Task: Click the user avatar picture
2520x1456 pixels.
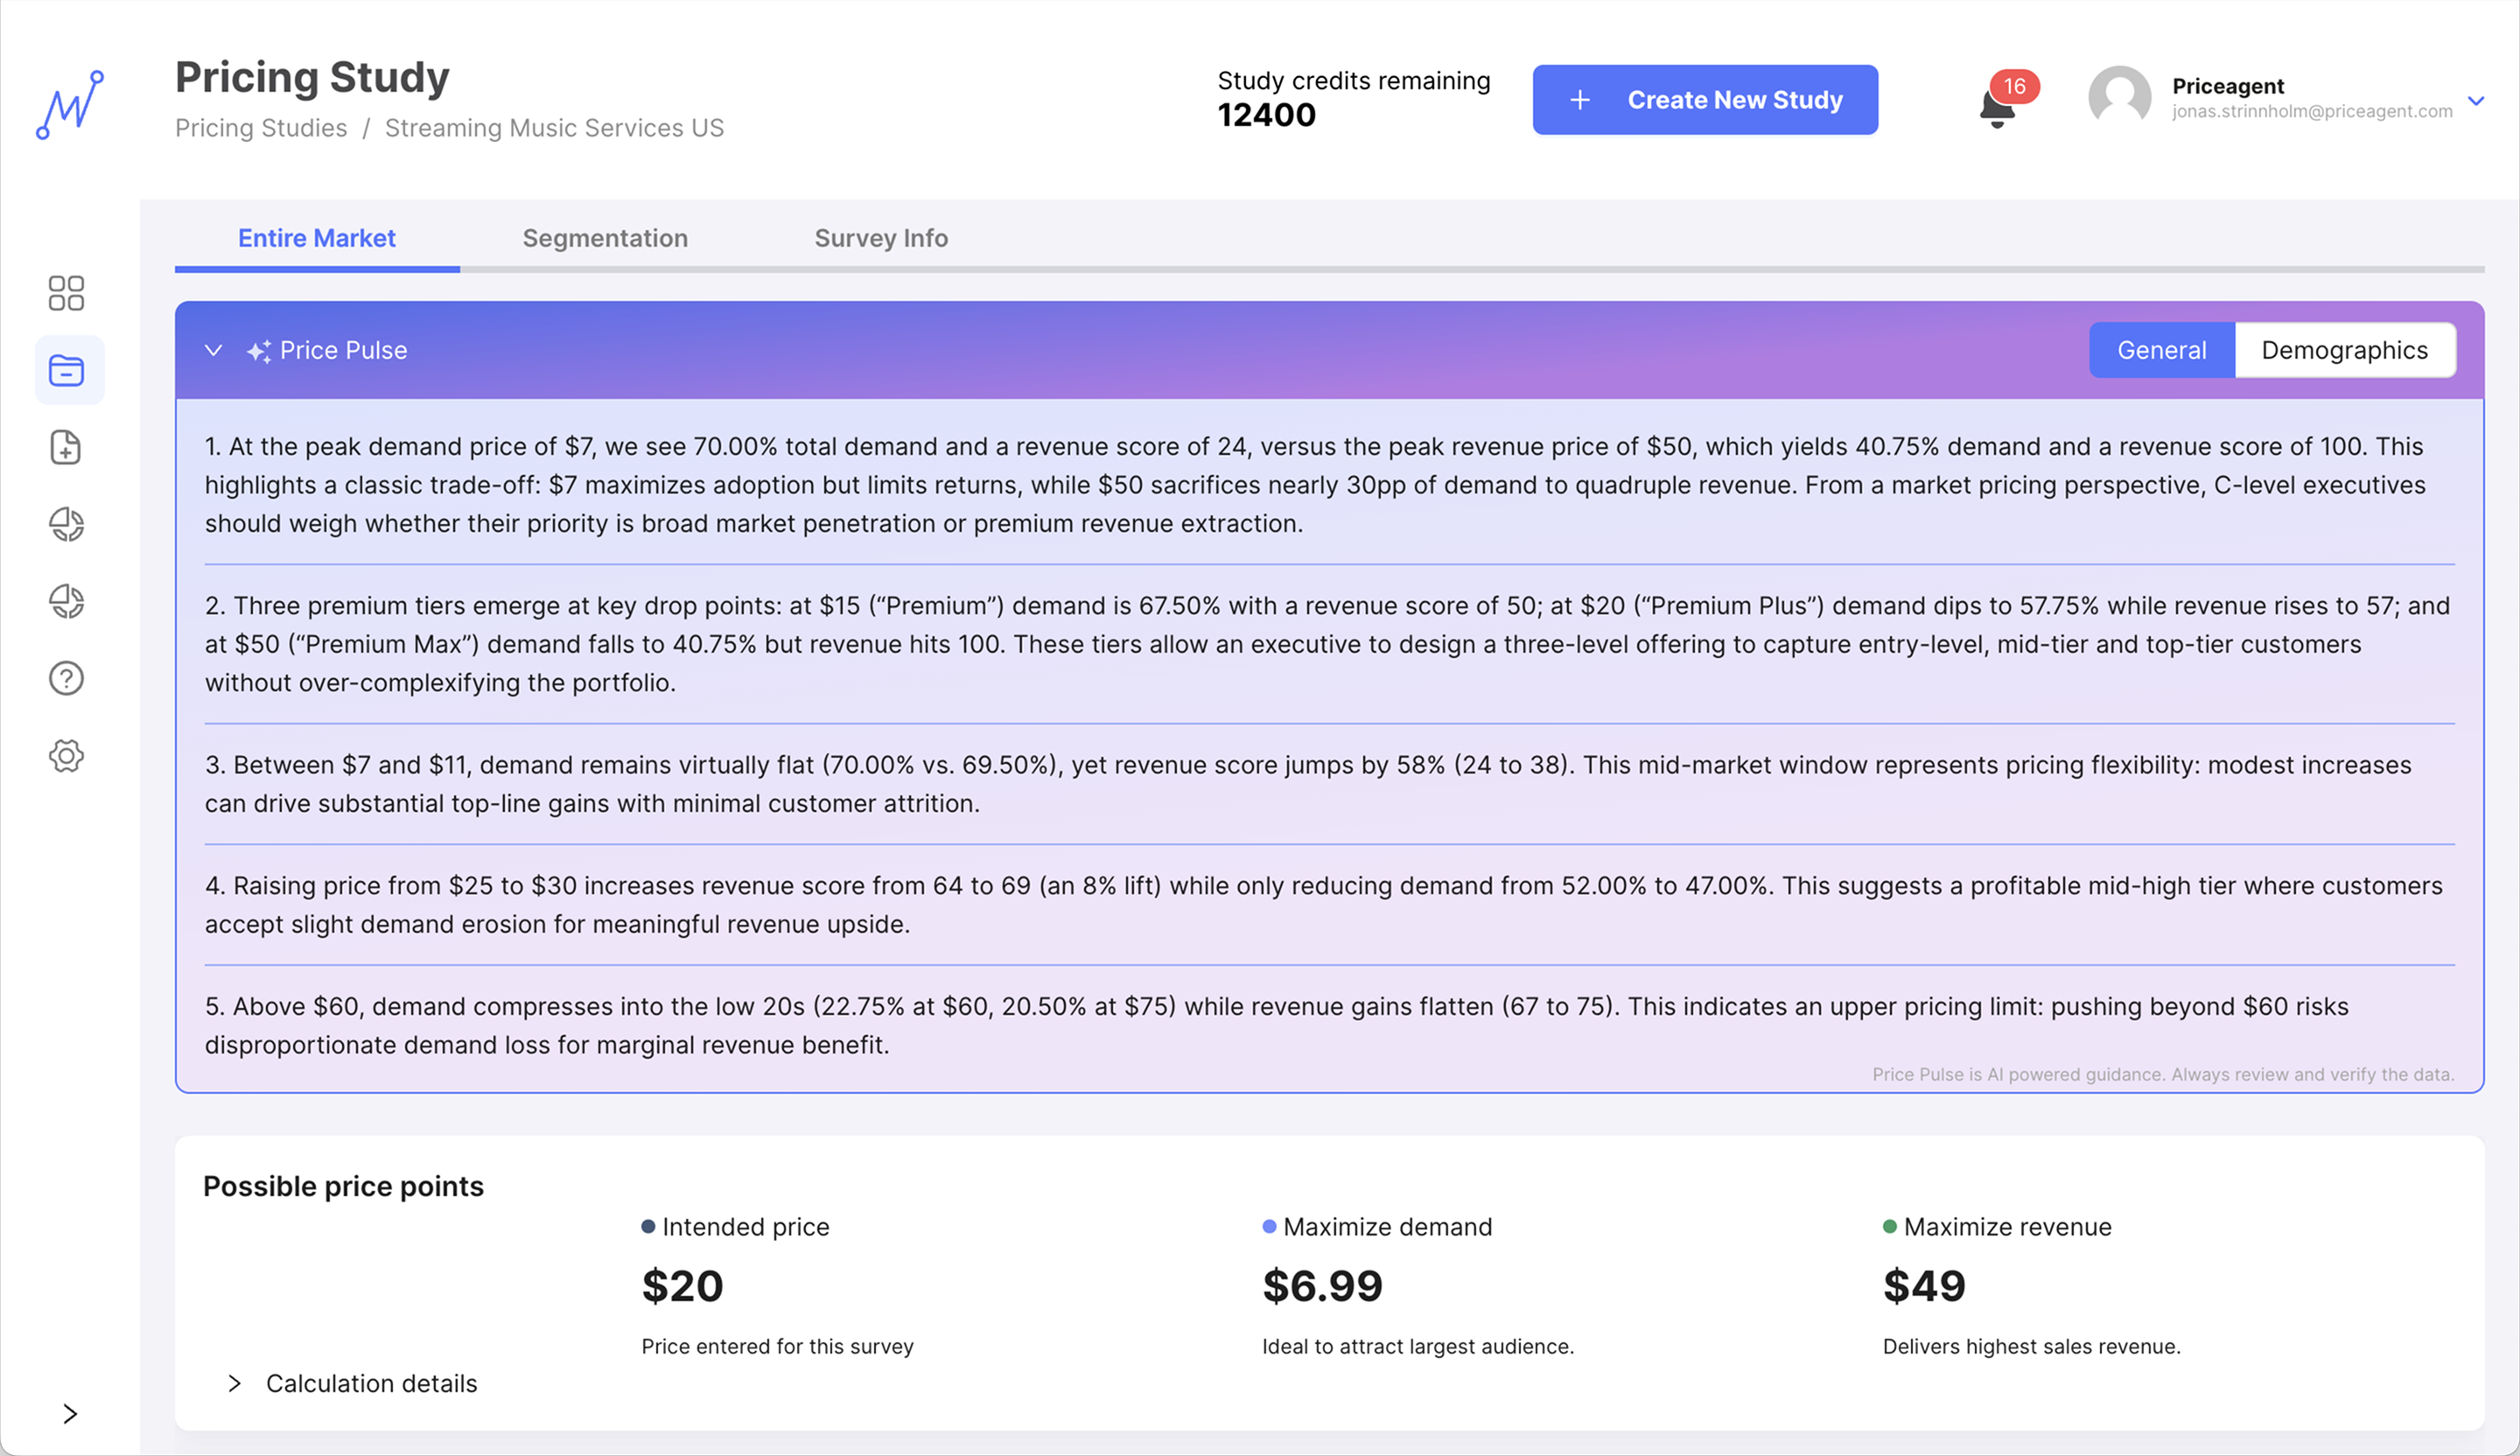Action: pyautogui.click(x=2118, y=98)
